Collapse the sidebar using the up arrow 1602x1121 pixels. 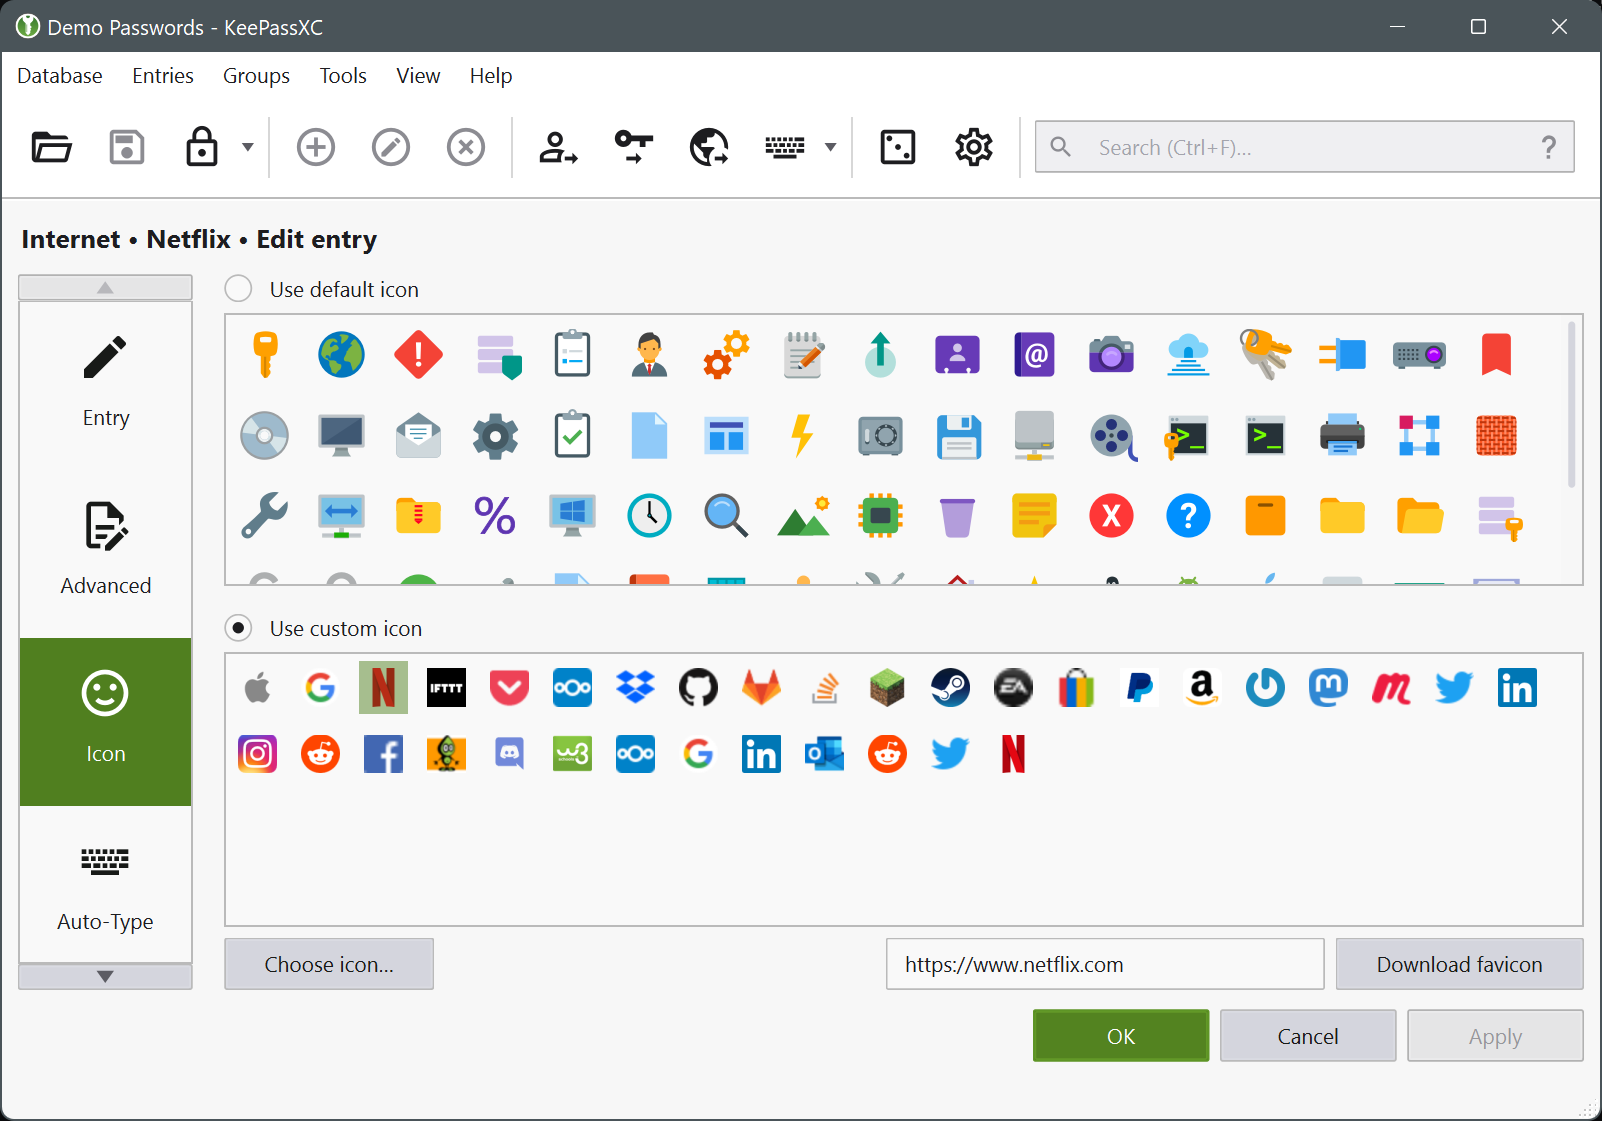(x=105, y=287)
